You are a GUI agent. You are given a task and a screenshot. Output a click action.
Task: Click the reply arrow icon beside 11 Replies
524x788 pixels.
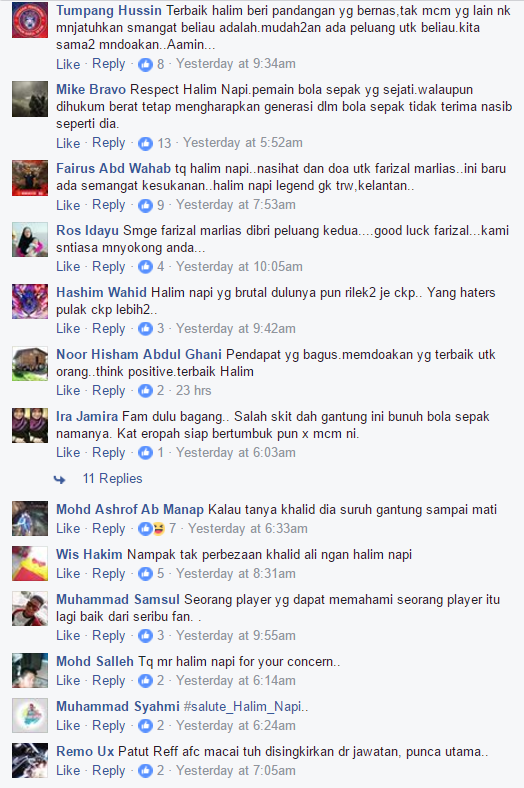pyautogui.click(x=60, y=479)
